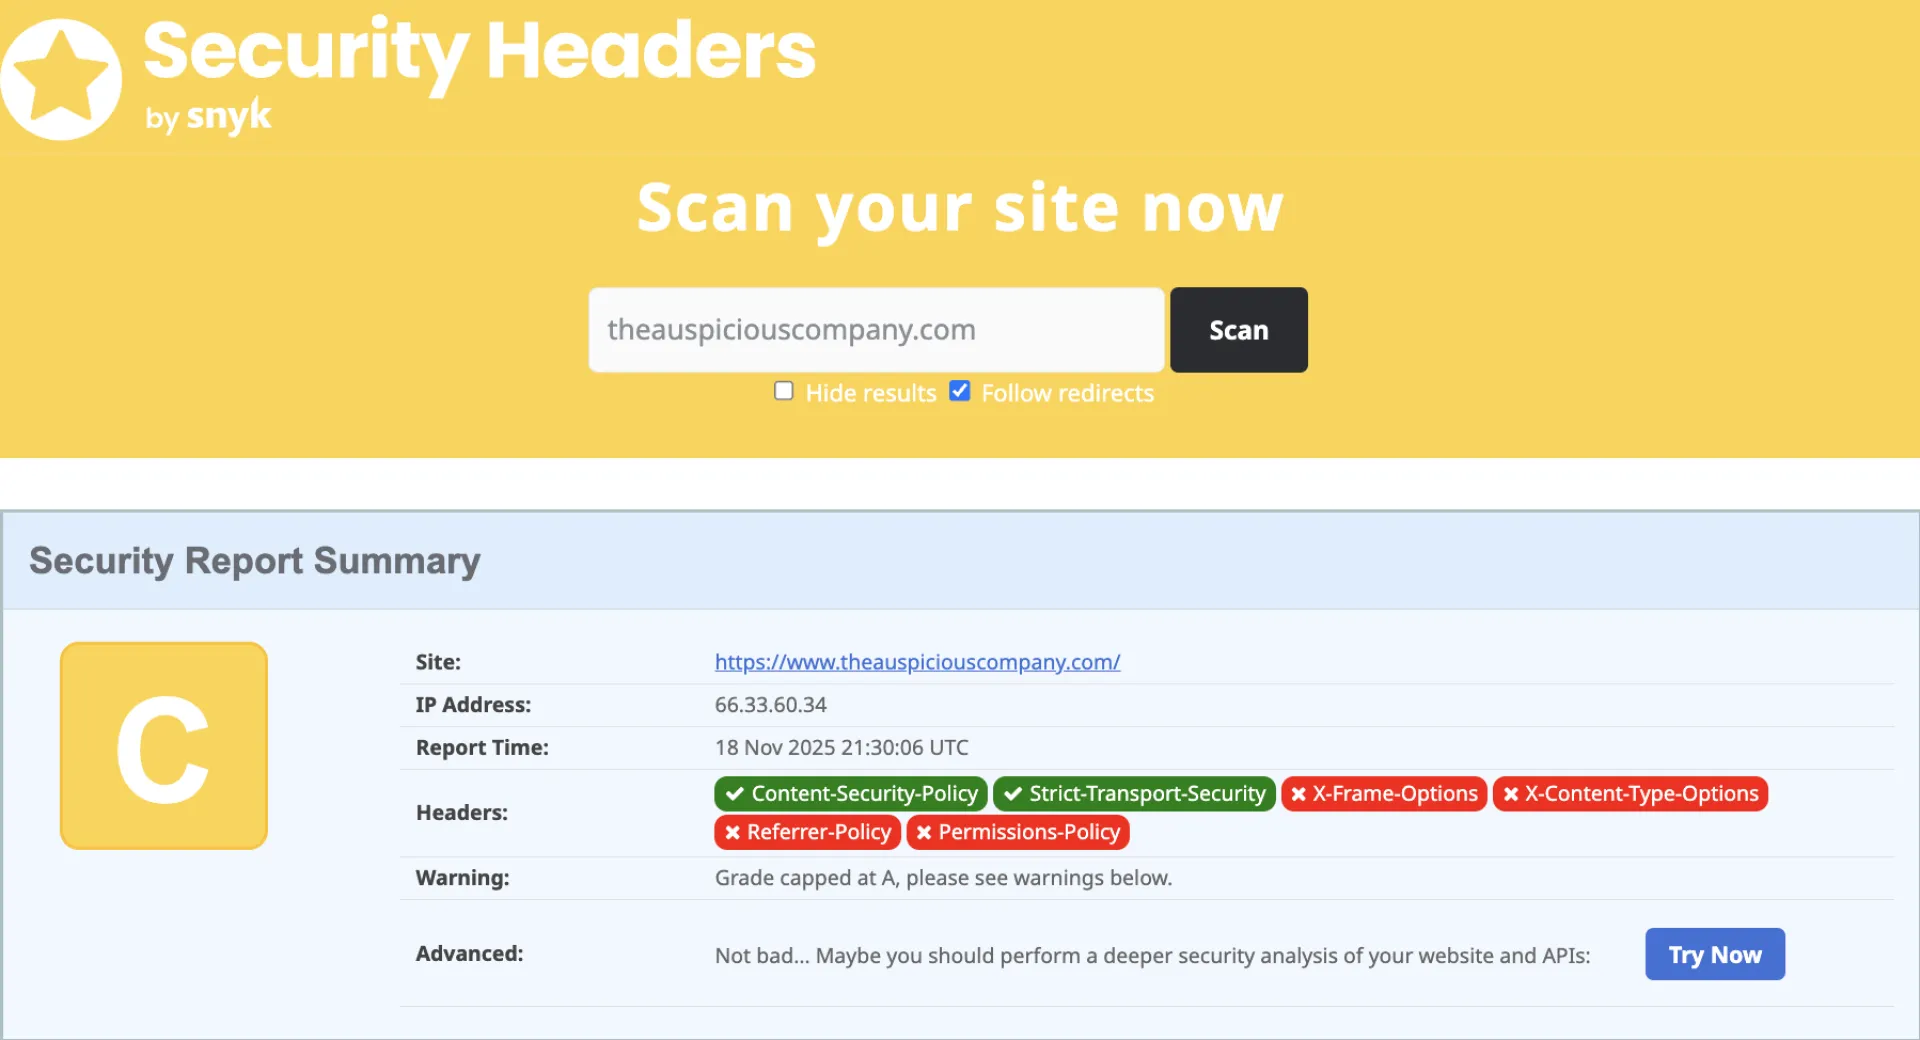Uncheck the Follow redirects checkbox

coord(960,391)
